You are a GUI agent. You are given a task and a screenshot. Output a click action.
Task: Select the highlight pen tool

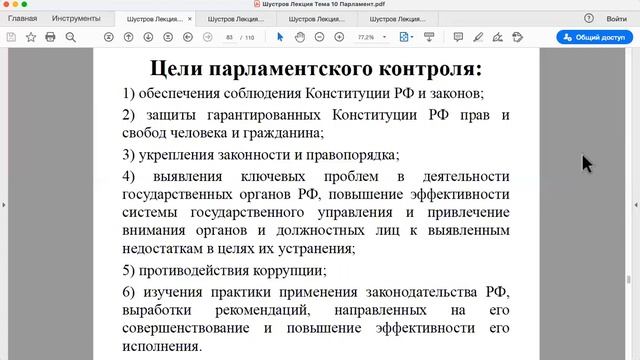click(478, 37)
